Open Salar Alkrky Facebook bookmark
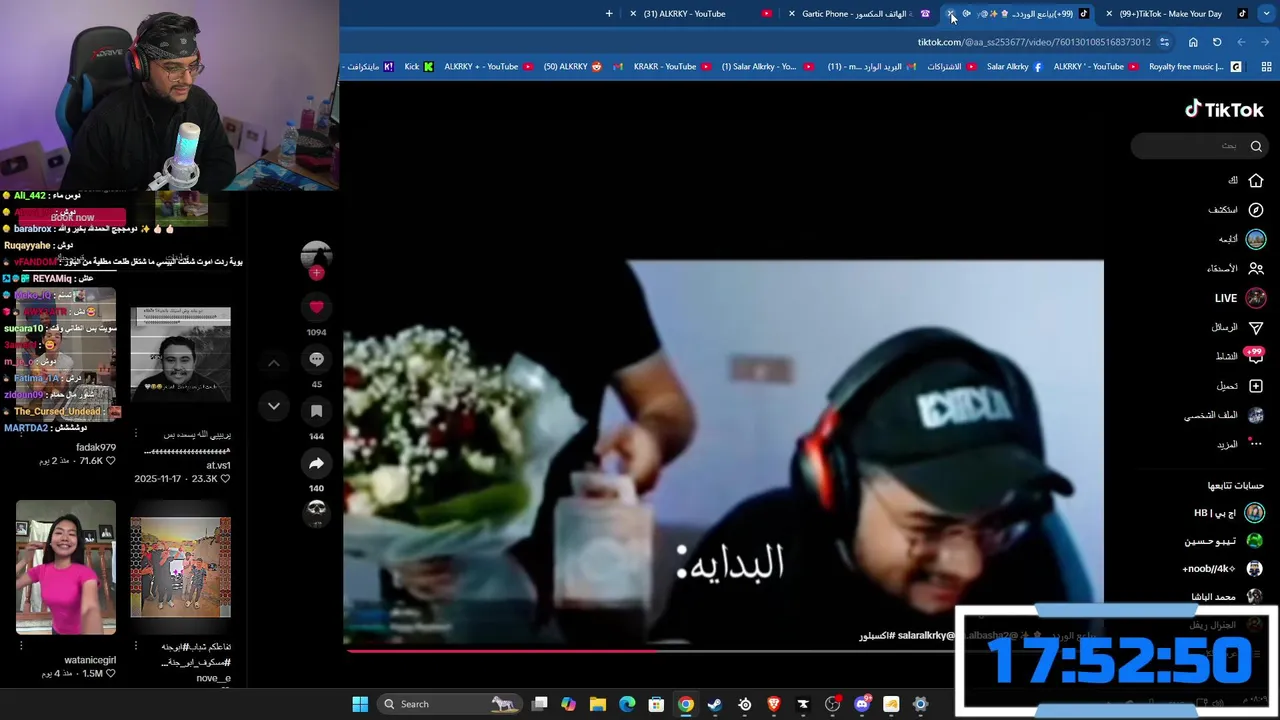This screenshot has height=720, width=1280. pyautogui.click(x=1014, y=67)
